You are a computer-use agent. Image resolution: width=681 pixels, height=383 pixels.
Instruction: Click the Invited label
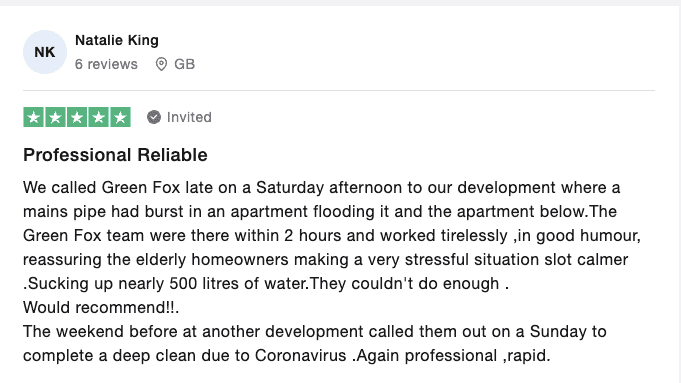[x=189, y=117]
